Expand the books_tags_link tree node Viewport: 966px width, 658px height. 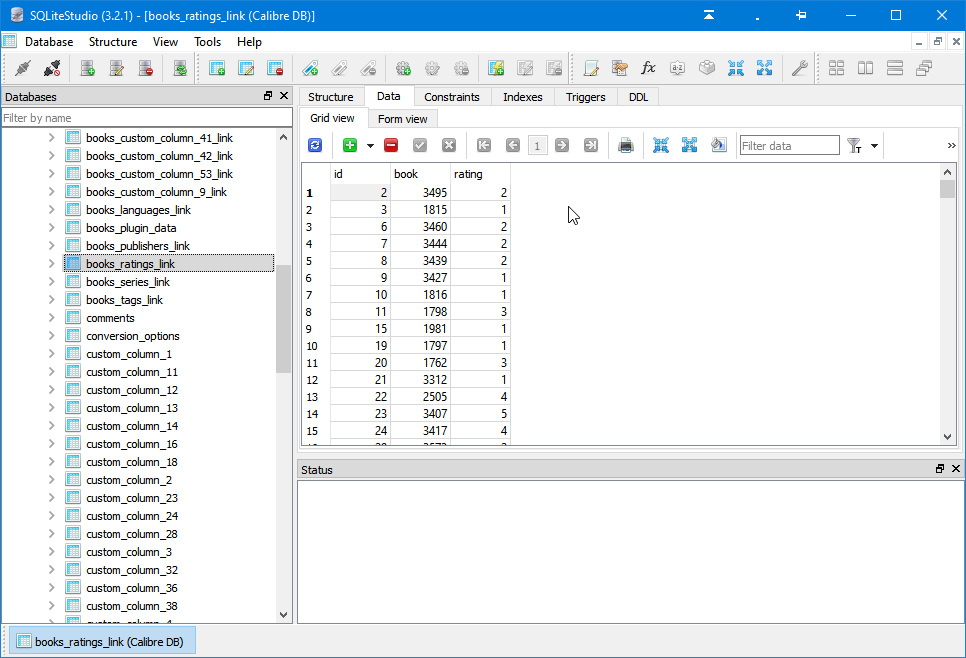tap(52, 300)
